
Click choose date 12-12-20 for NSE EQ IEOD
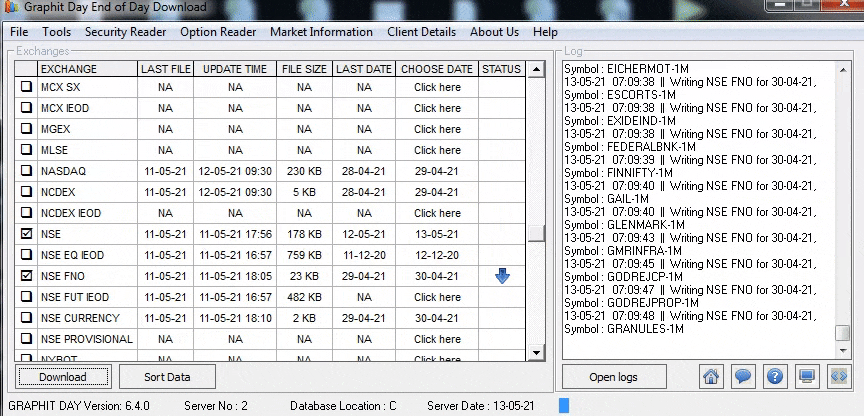[x=436, y=255]
